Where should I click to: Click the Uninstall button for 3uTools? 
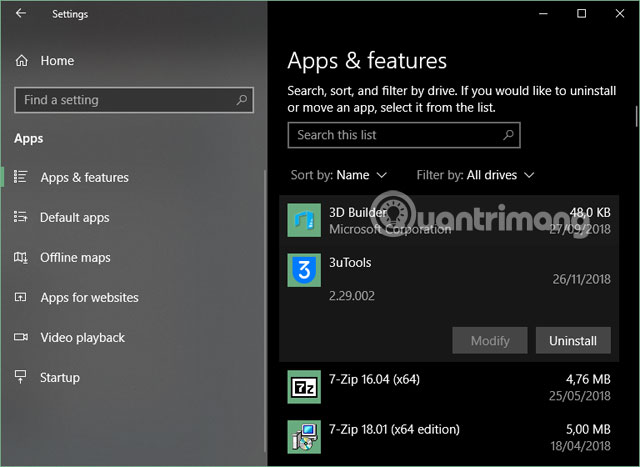(573, 340)
